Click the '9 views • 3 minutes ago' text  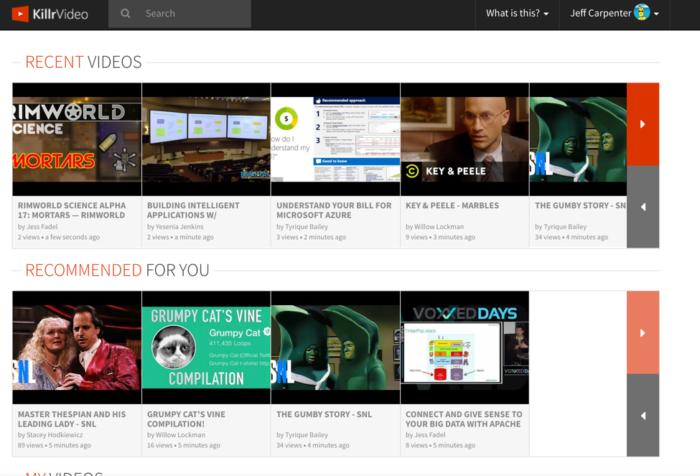click(x=440, y=237)
